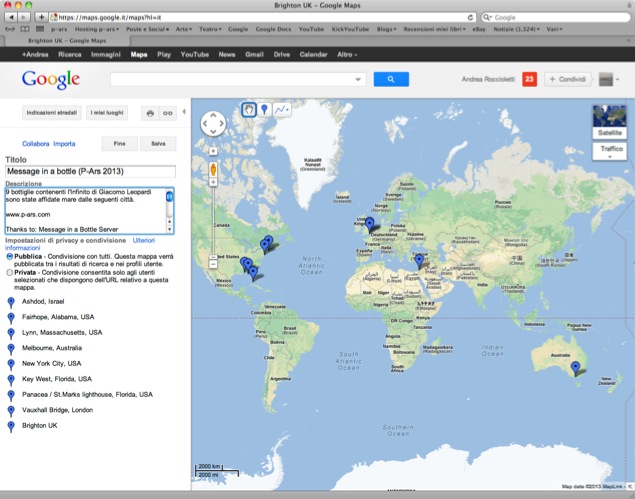Image resolution: width=635 pixels, height=499 pixels.
Task: Click the print icon button
Action: 150,113
